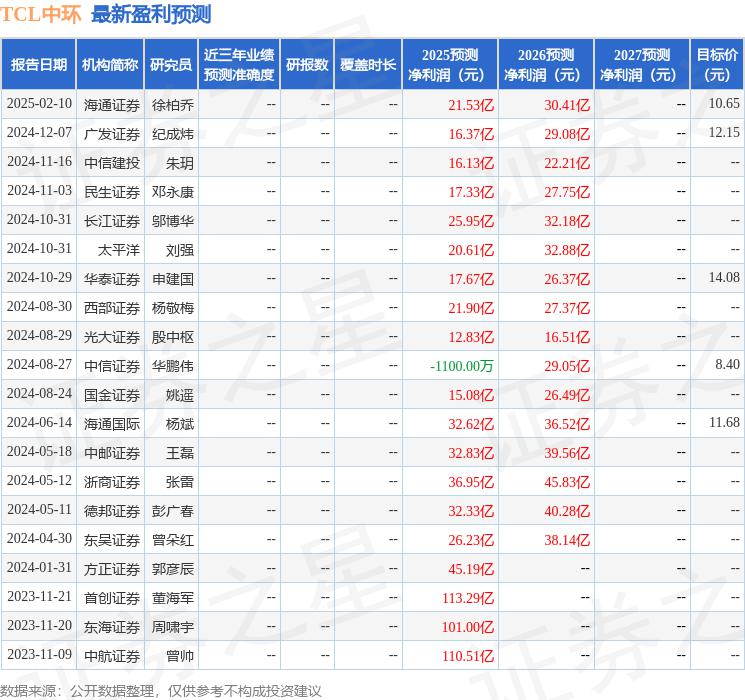Screen dimensions: 745x700
Task: Click the 12.83亿 profit forecast value
Action: click(x=471, y=337)
